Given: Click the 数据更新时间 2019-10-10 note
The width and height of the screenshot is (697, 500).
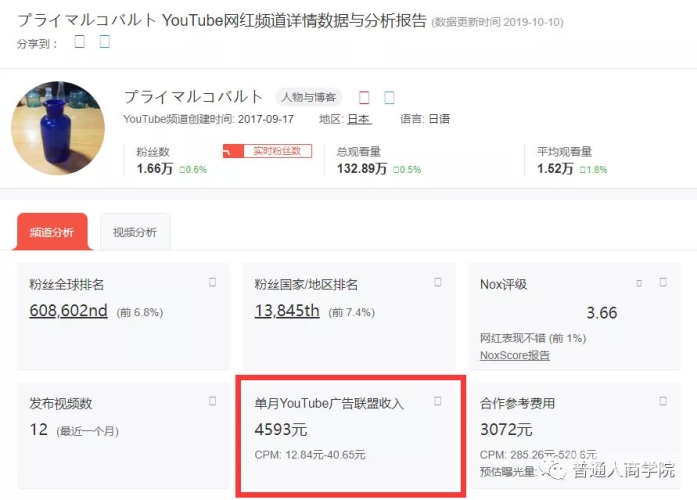Looking at the screenshot, I should pos(497,22).
